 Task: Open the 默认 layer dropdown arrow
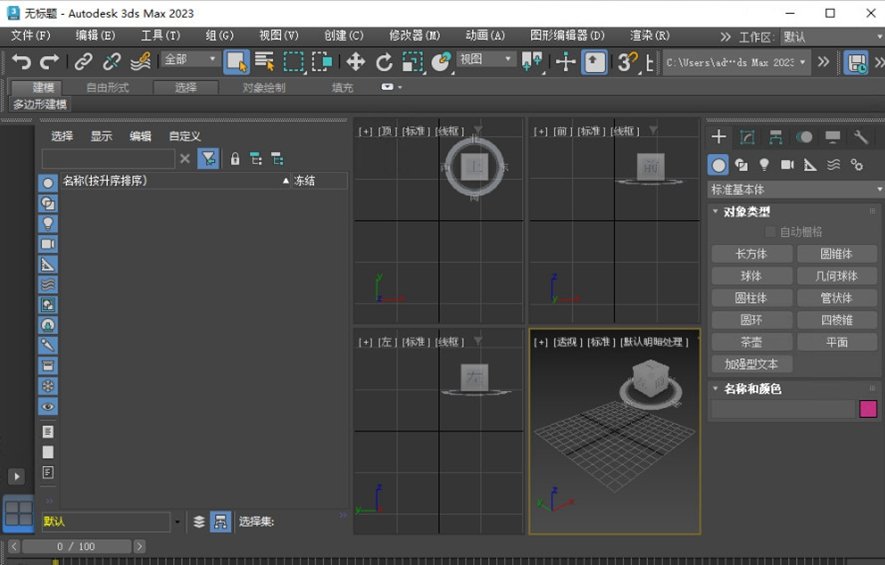click(177, 522)
